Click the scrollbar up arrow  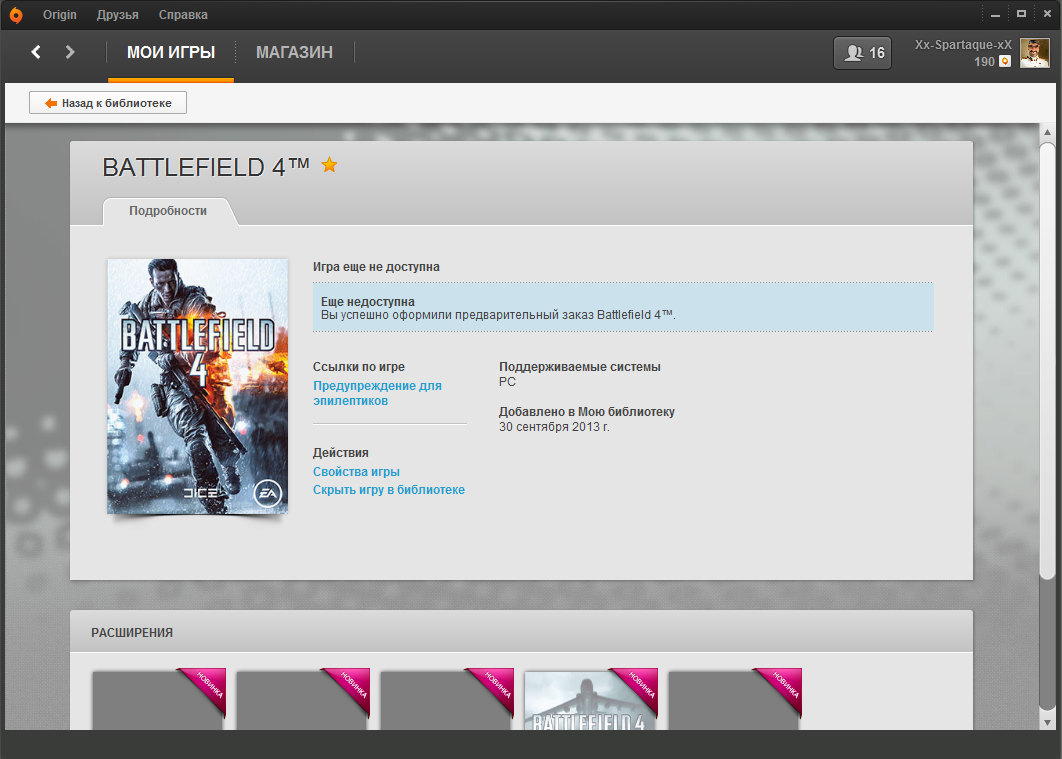coord(1047,131)
